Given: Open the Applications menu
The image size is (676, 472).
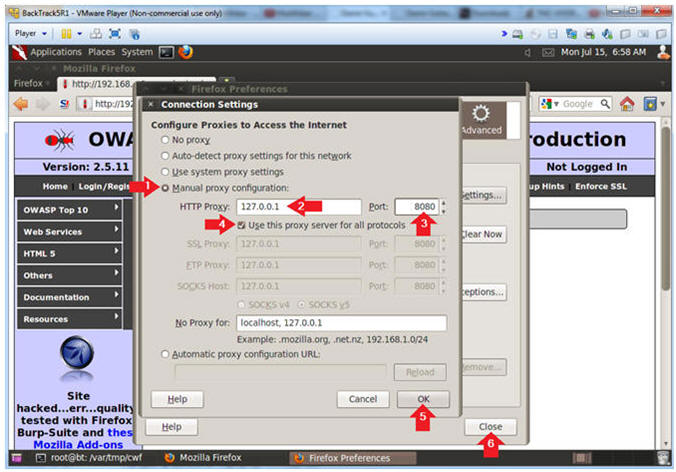Looking at the screenshot, I should (56, 52).
